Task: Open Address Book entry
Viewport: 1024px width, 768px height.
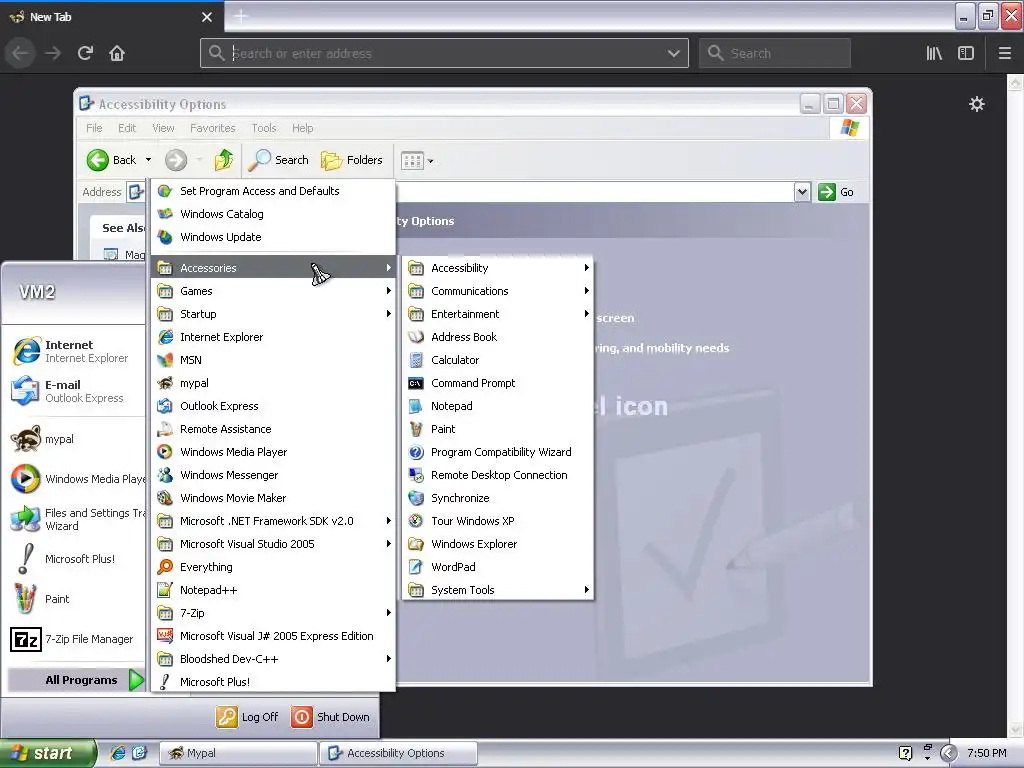Action: pos(498,337)
